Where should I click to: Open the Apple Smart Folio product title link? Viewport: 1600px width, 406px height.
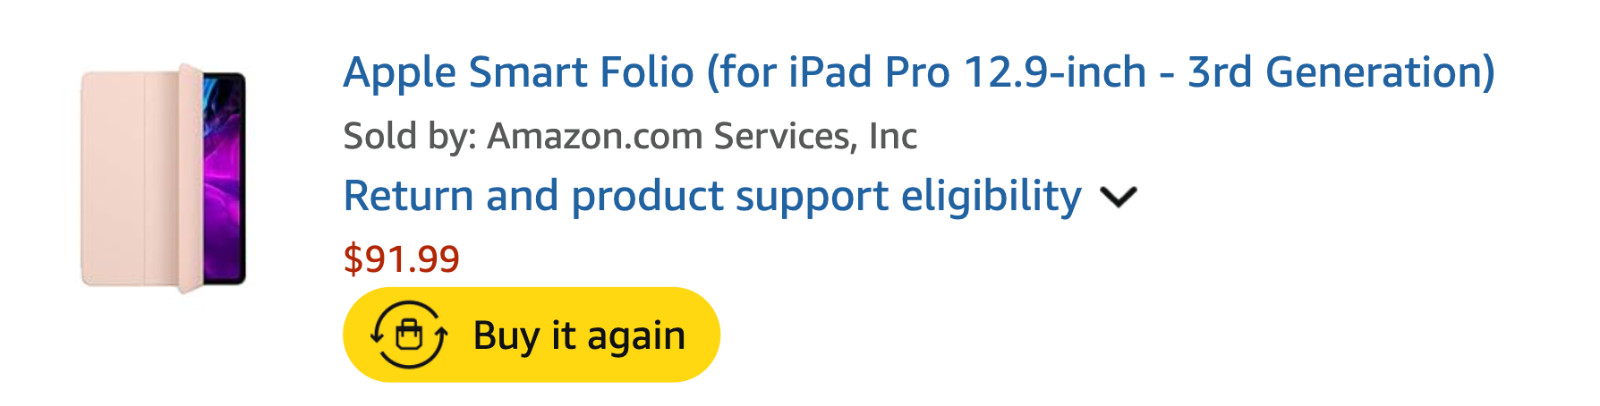918,73
